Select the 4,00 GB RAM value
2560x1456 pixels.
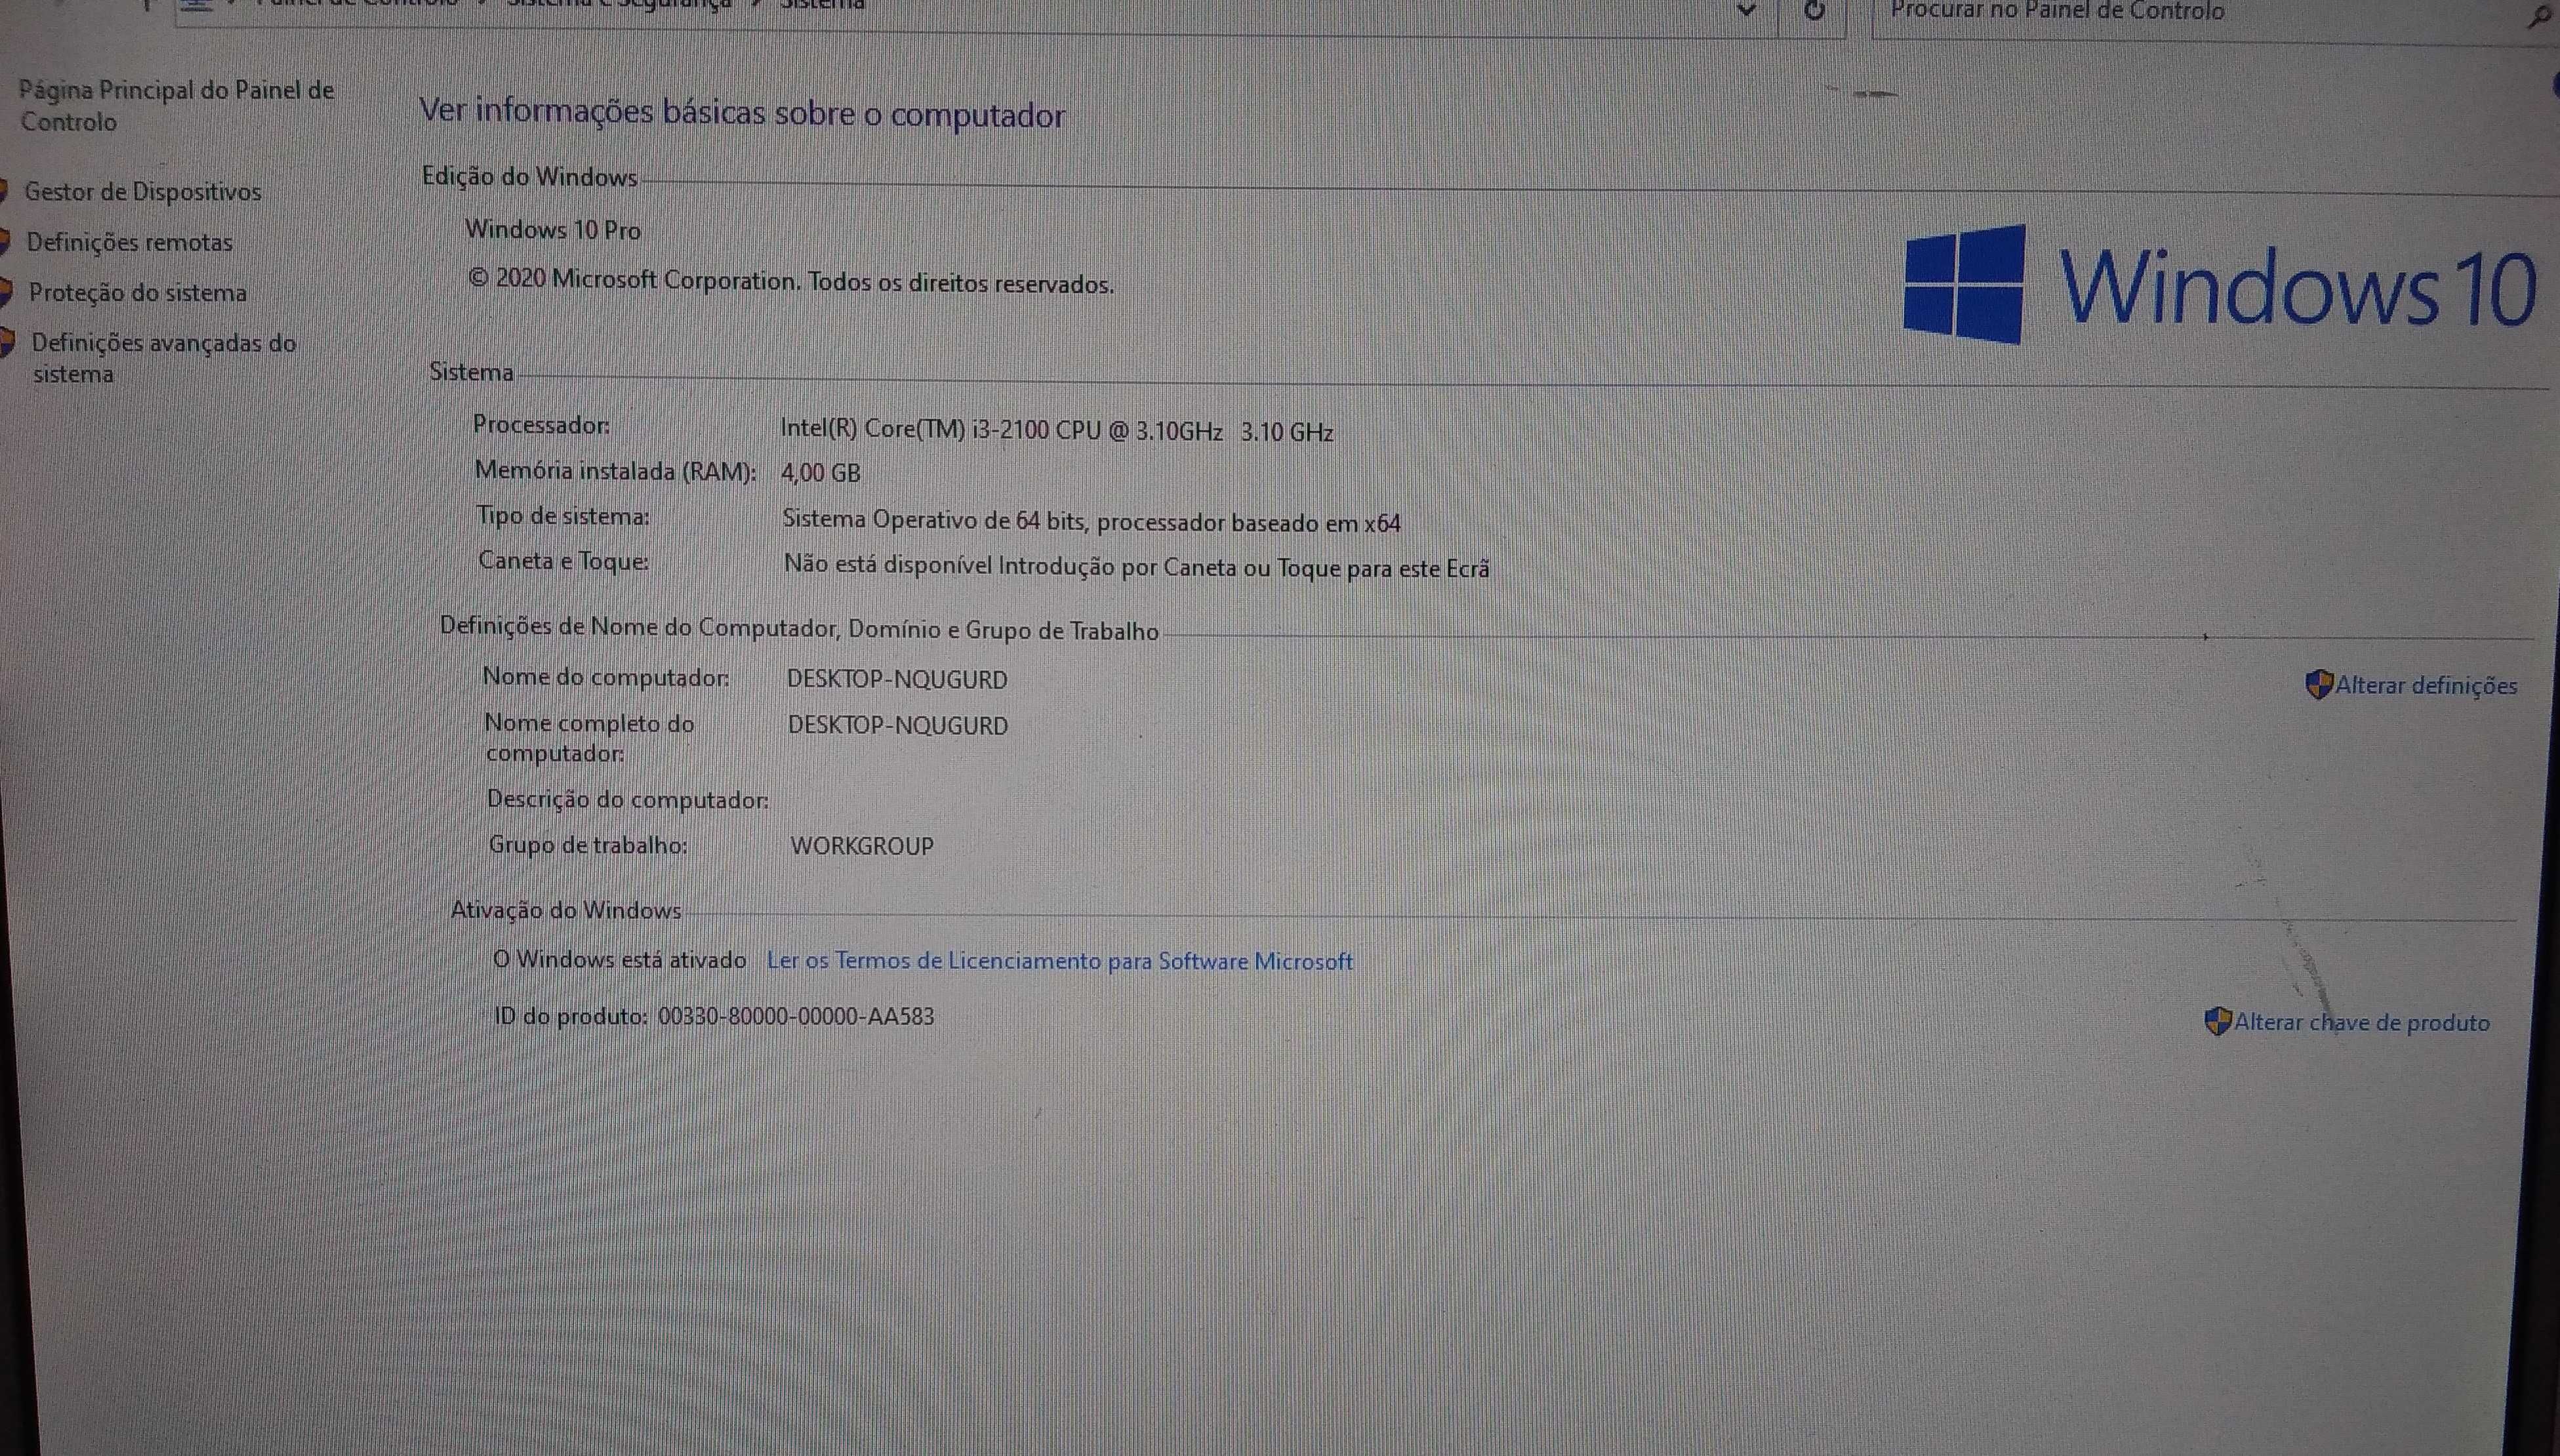(821, 473)
